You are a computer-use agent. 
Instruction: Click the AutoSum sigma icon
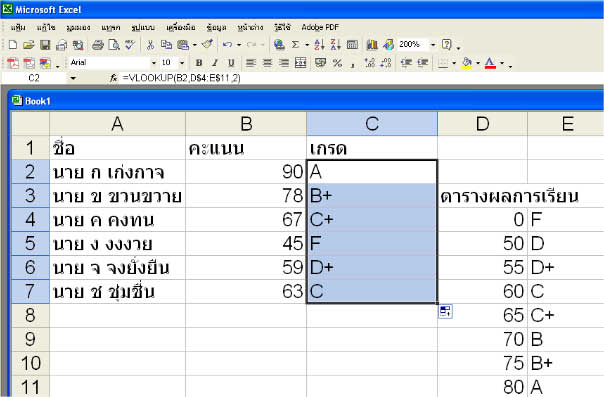[295, 45]
